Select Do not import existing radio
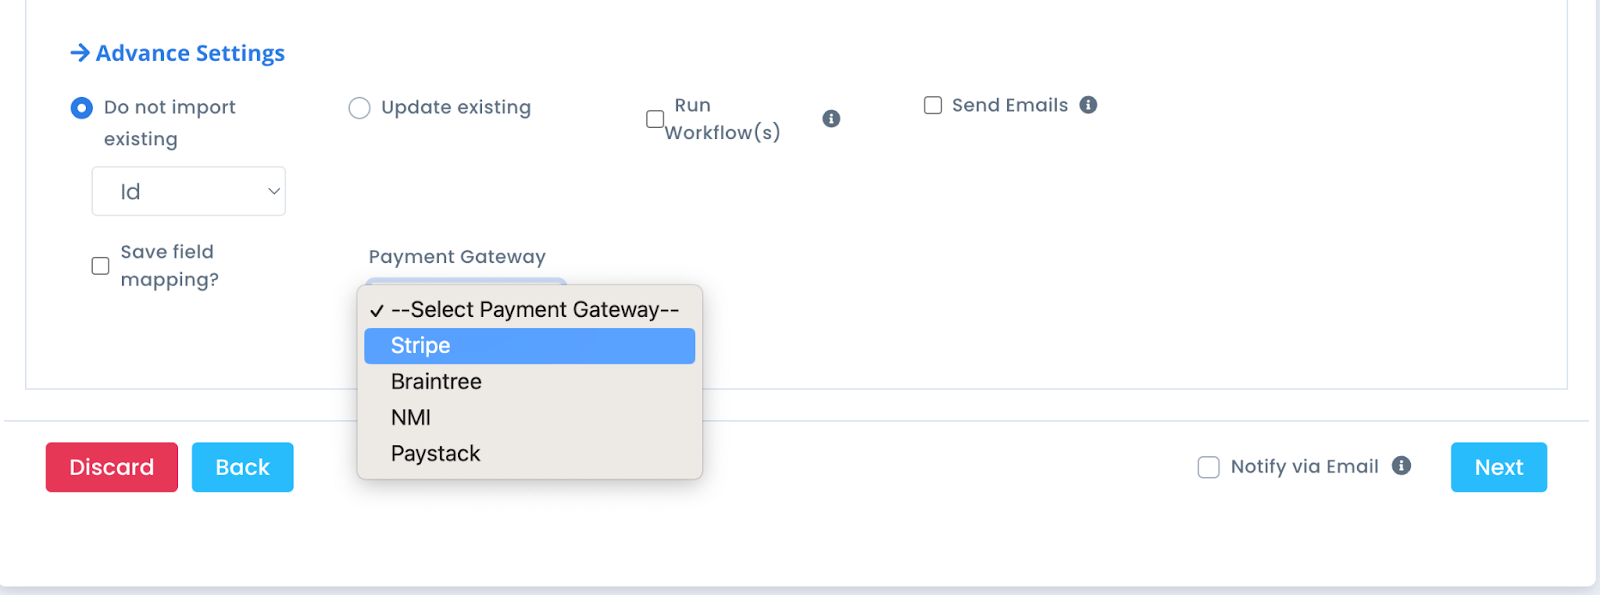 [82, 108]
